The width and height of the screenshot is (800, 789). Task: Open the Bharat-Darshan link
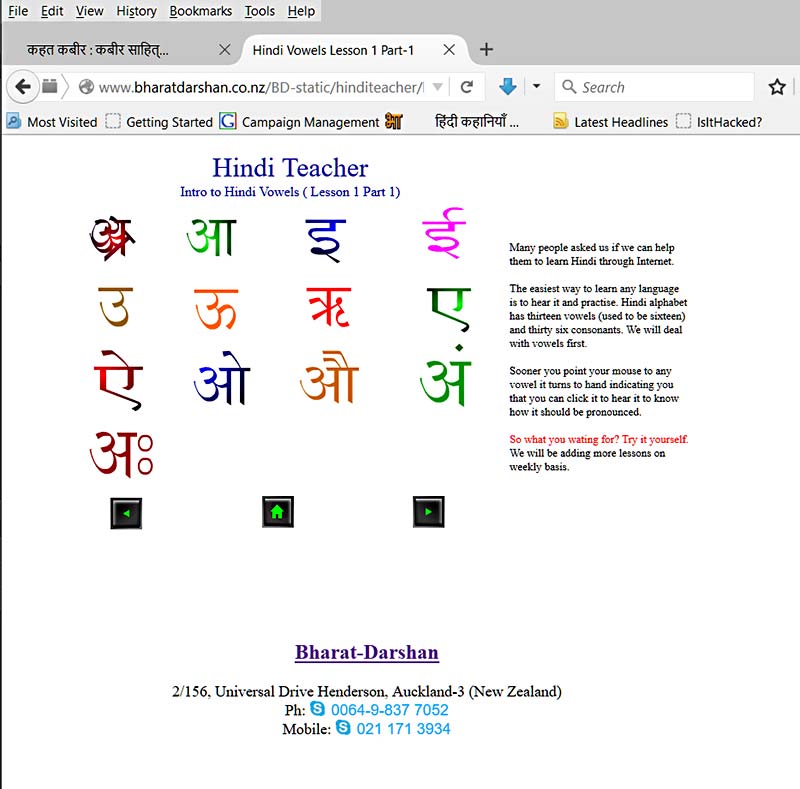point(366,652)
